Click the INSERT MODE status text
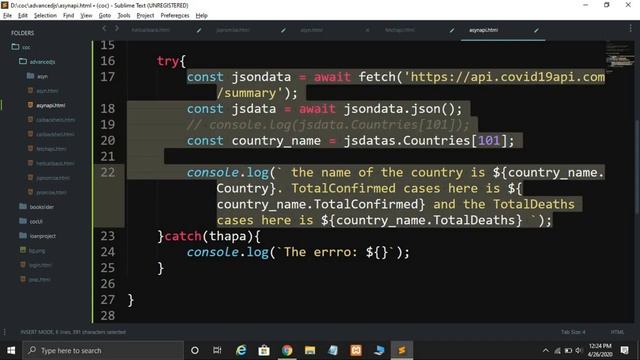This screenshot has height=360, width=640. coord(73,332)
